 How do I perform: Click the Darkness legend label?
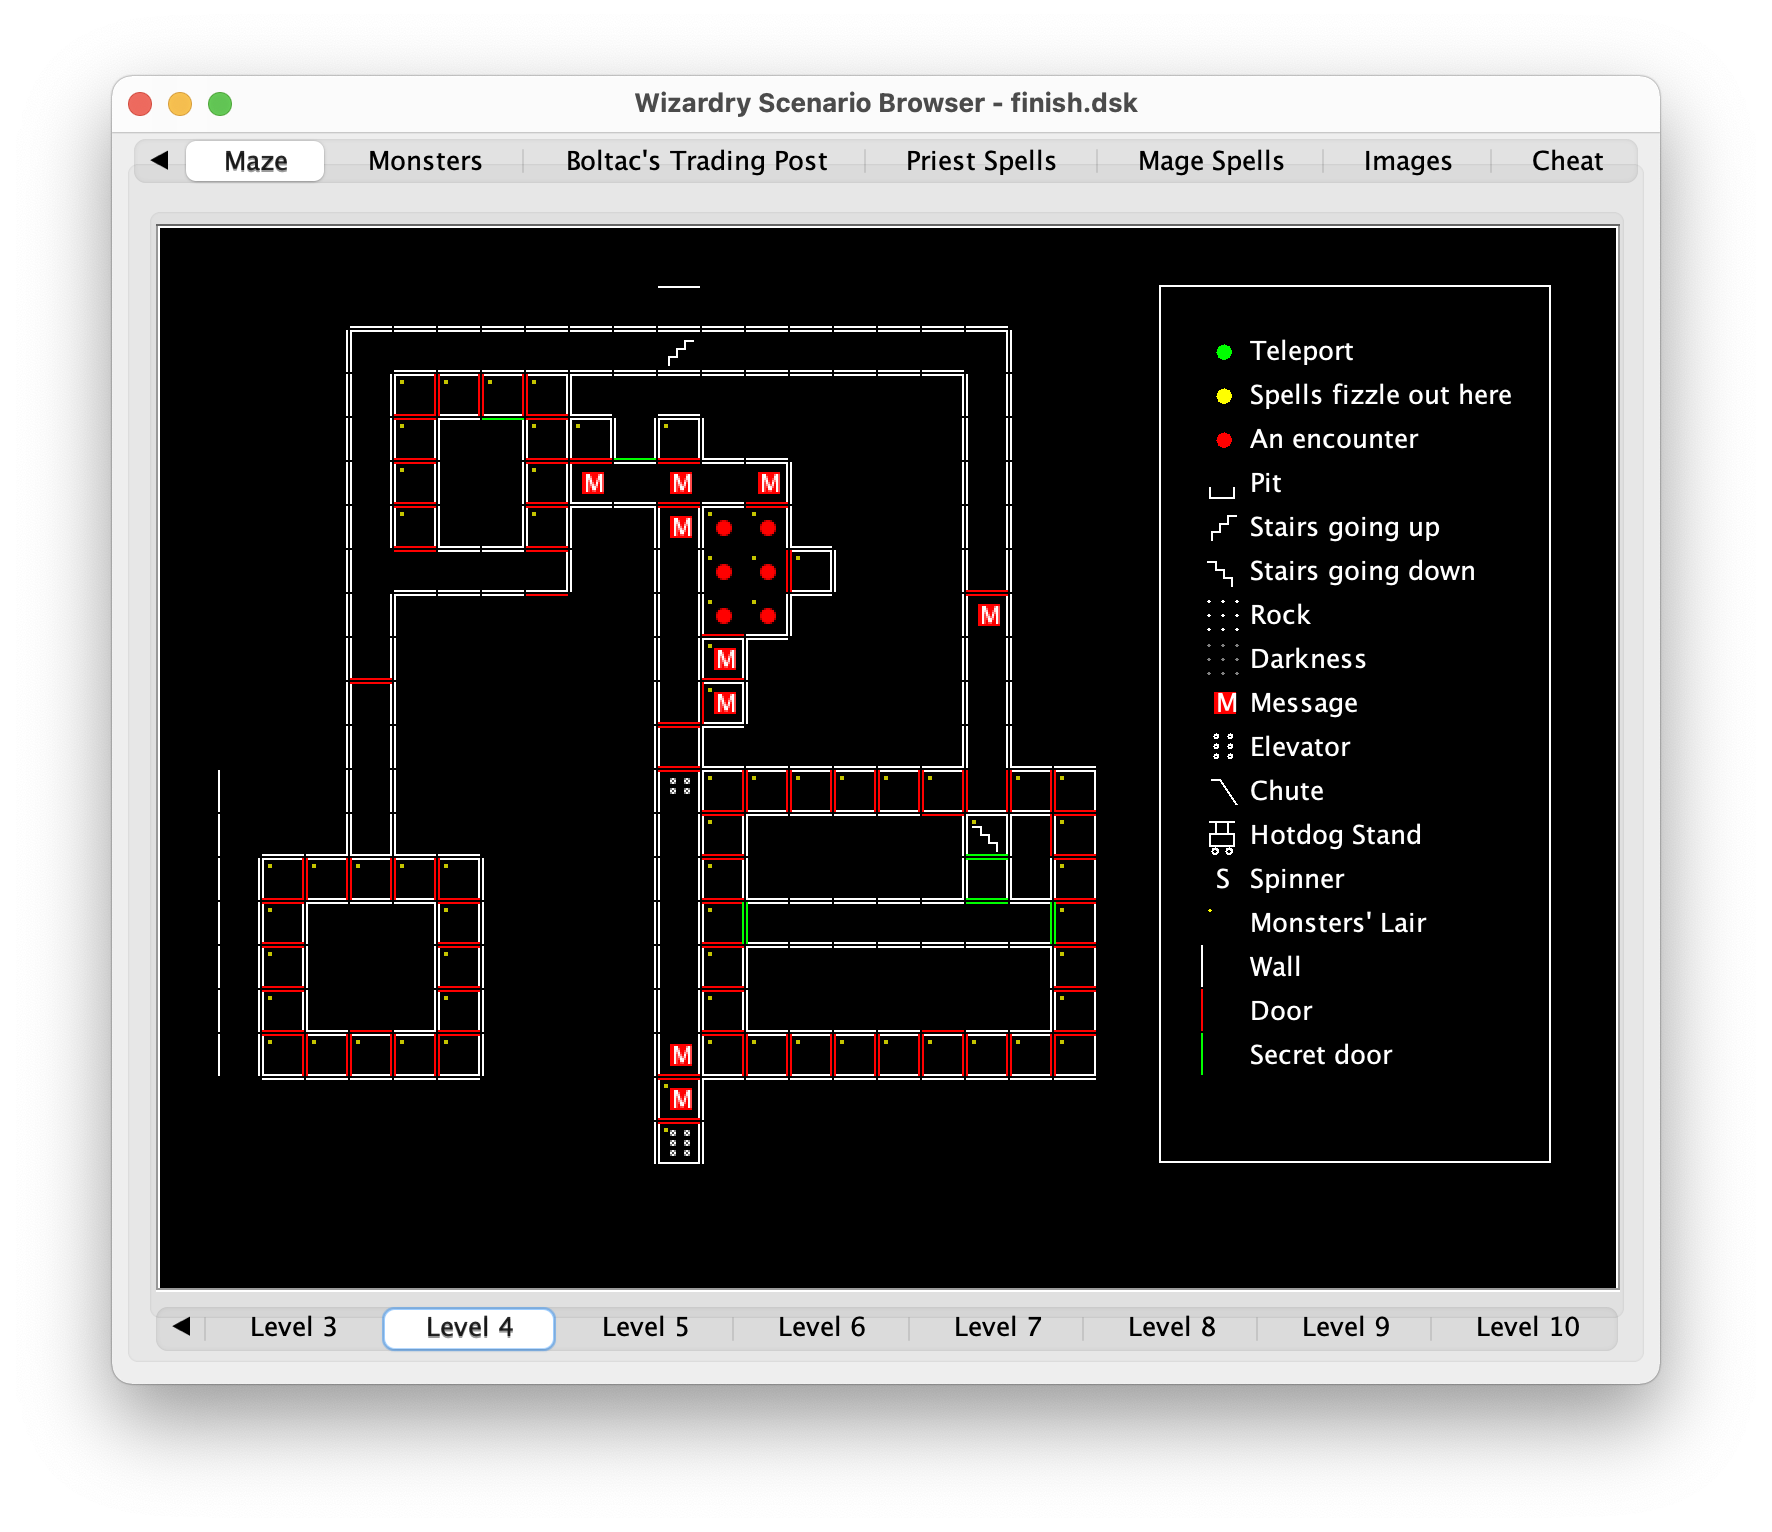[x=1307, y=659]
